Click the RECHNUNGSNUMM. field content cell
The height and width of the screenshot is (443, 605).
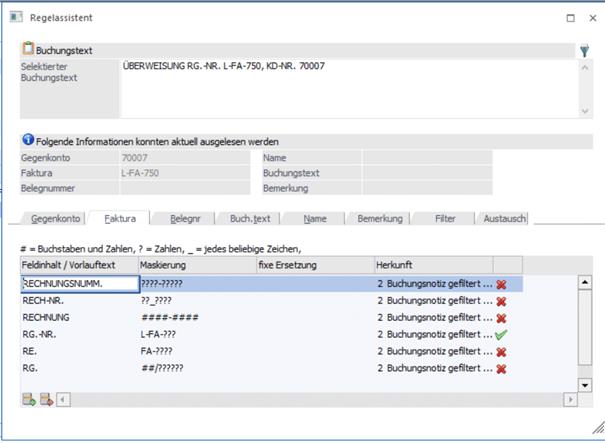[78, 284]
